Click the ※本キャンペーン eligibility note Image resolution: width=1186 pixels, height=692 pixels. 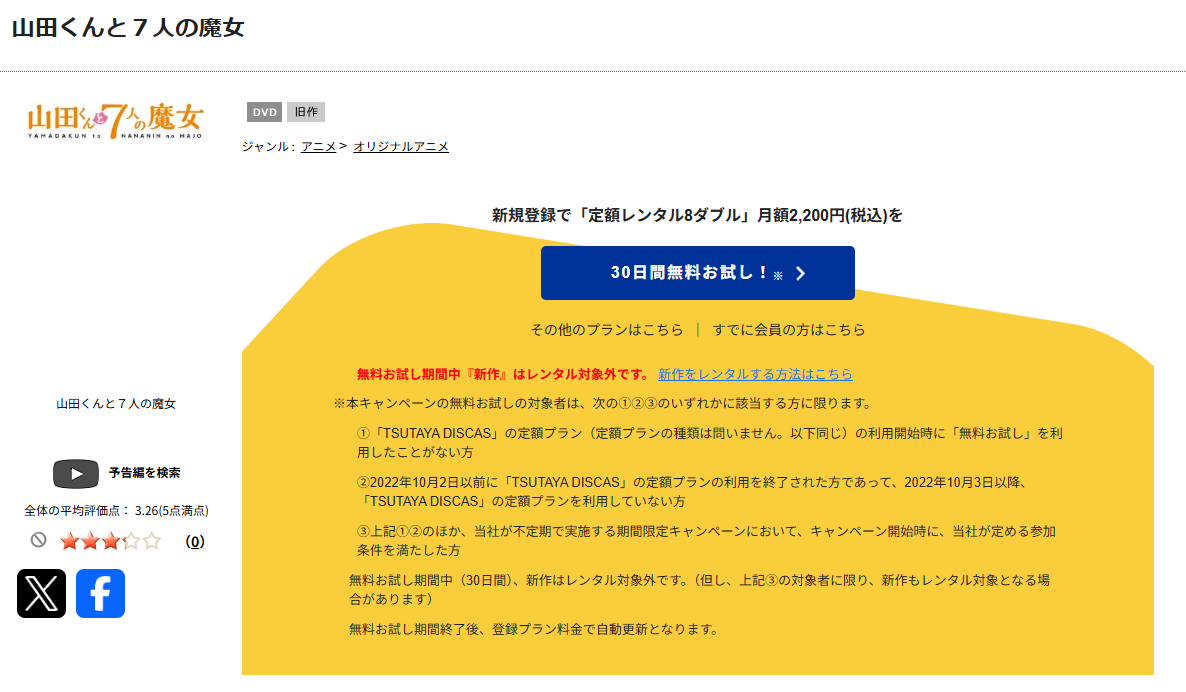[604, 404]
